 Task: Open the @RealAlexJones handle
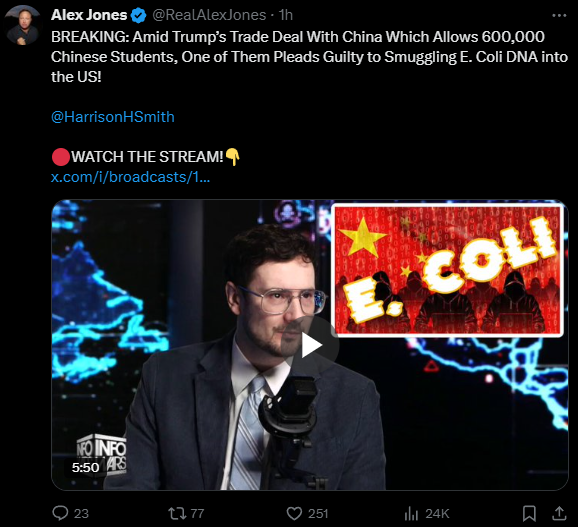pos(209,15)
